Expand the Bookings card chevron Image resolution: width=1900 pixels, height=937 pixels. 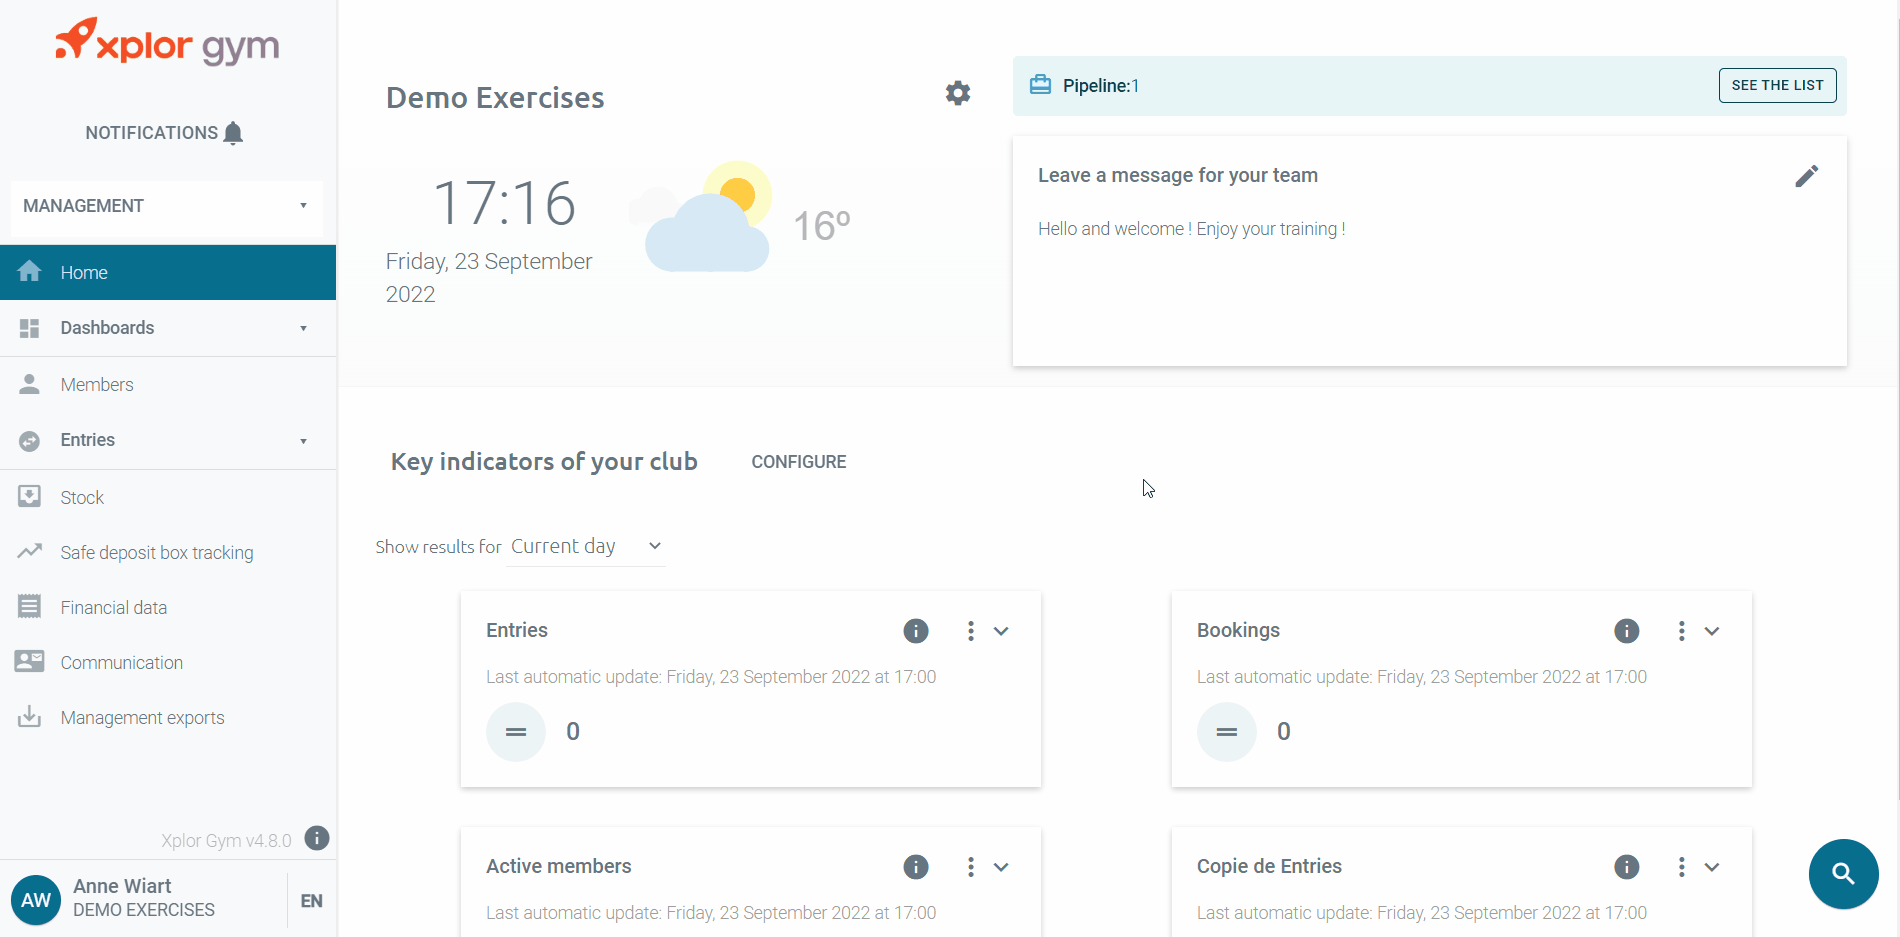point(1712,631)
